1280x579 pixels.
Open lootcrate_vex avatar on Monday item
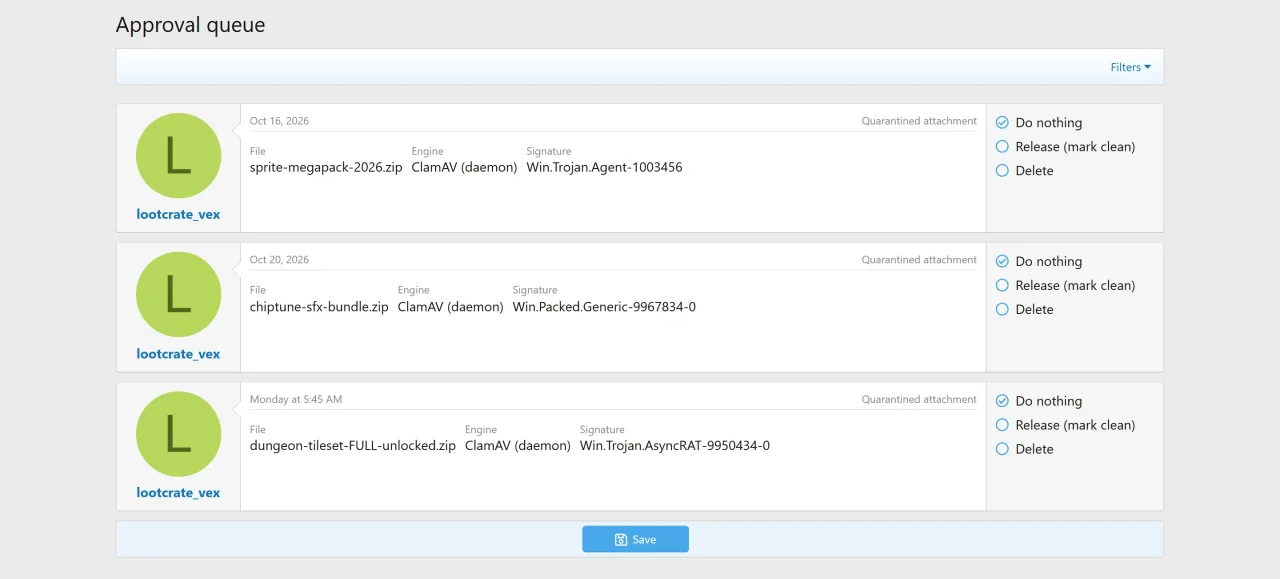click(x=178, y=434)
